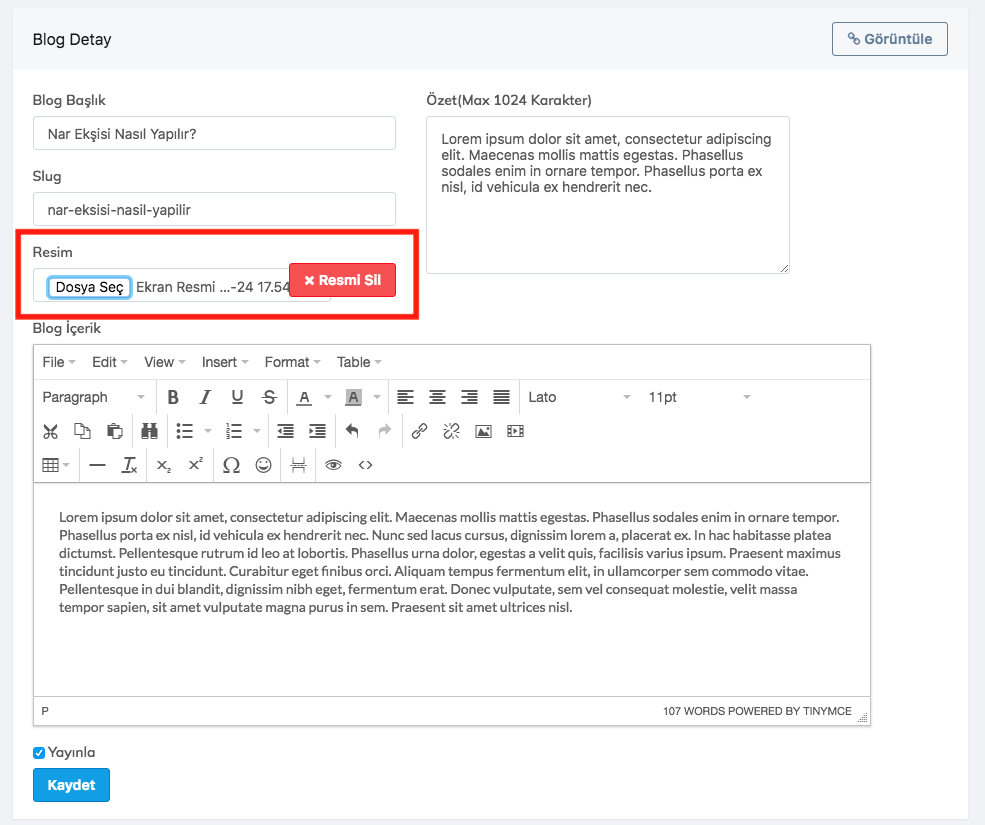Image resolution: width=985 pixels, height=825 pixels.
Task: Open the 11pt font size dropdown
Action: click(699, 397)
